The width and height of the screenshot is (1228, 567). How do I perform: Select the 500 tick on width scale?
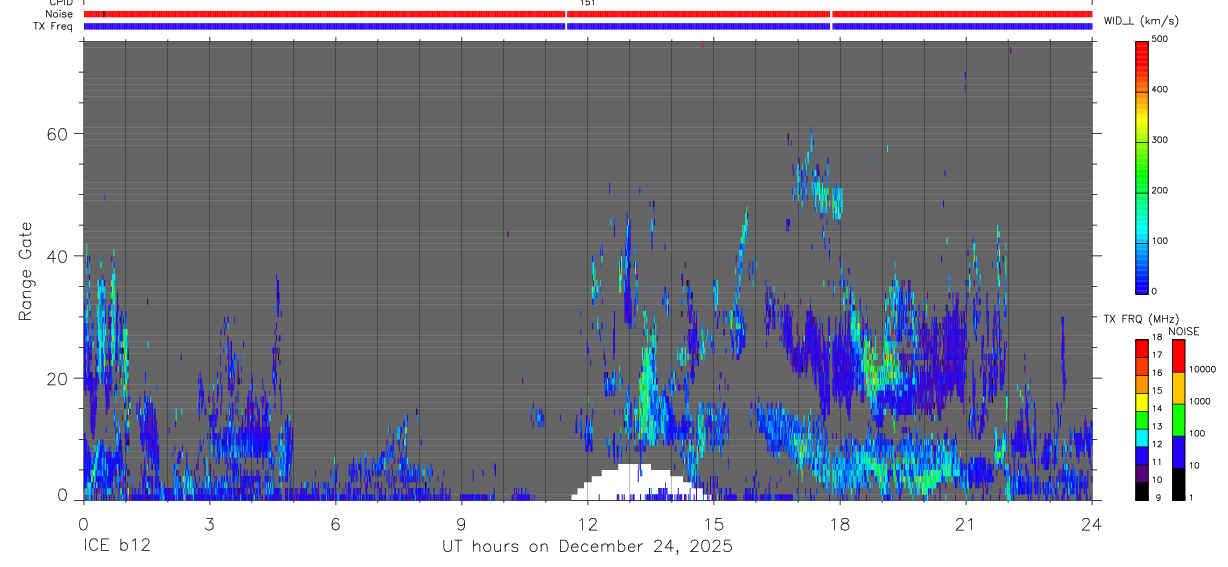[x=1161, y=39]
